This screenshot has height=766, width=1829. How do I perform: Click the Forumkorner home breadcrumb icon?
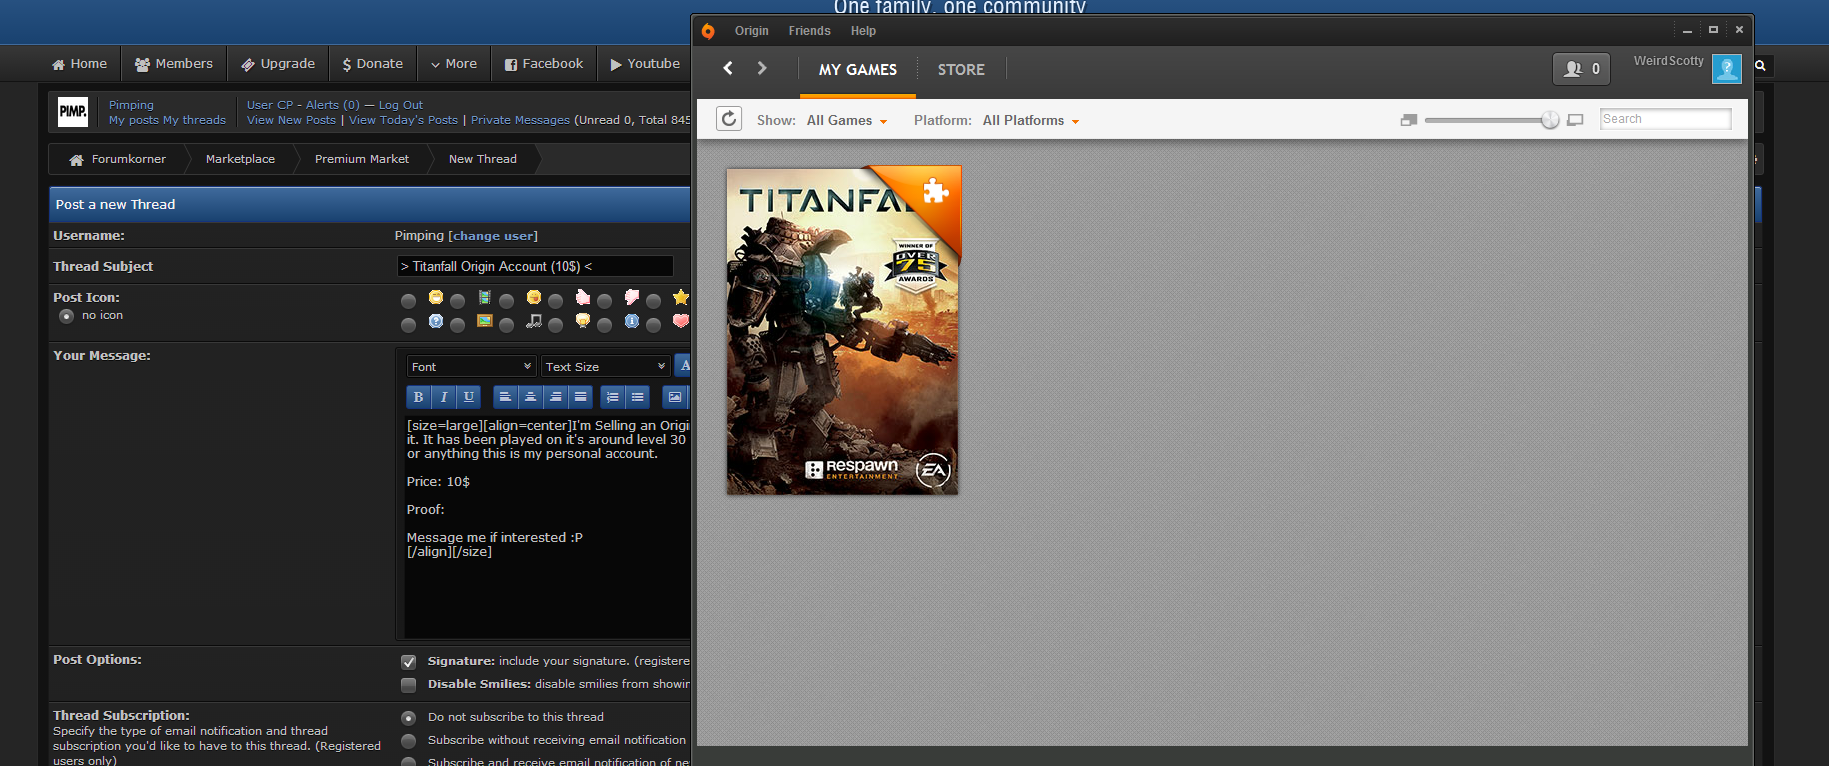point(76,159)
